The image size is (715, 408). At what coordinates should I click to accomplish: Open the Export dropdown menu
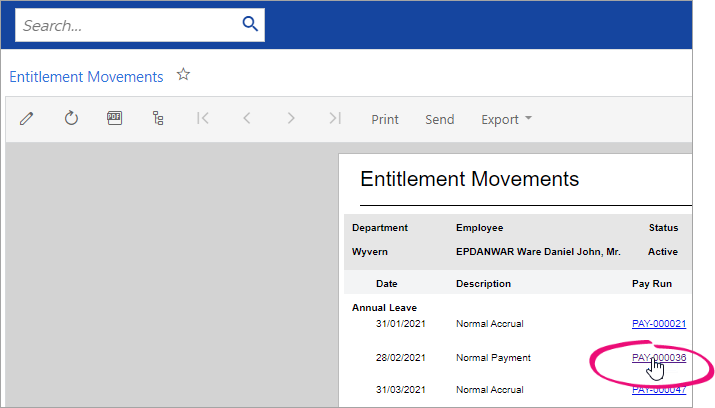pos(506,119)
